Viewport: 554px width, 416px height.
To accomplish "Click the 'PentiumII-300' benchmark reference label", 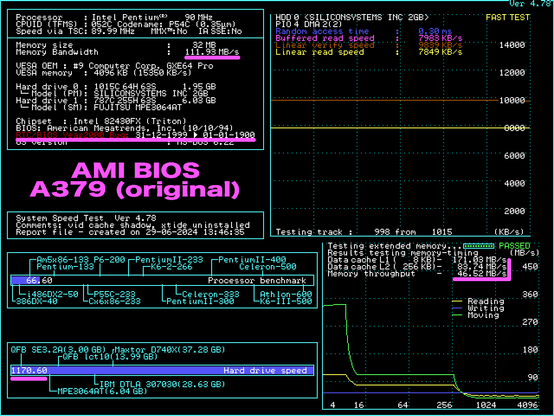I will click(x=200, y=301).
